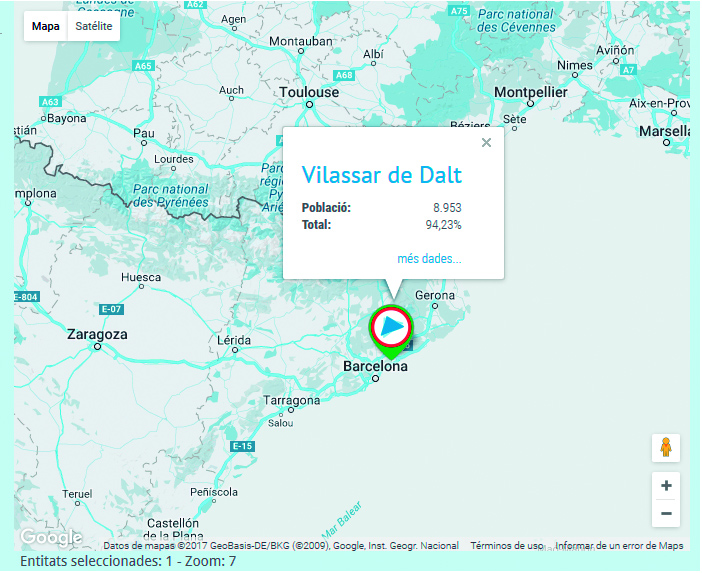Click the Vilassar de Dalt popup title
The height and width of the screenshot is (573, 702).
[x=381, y=175]
